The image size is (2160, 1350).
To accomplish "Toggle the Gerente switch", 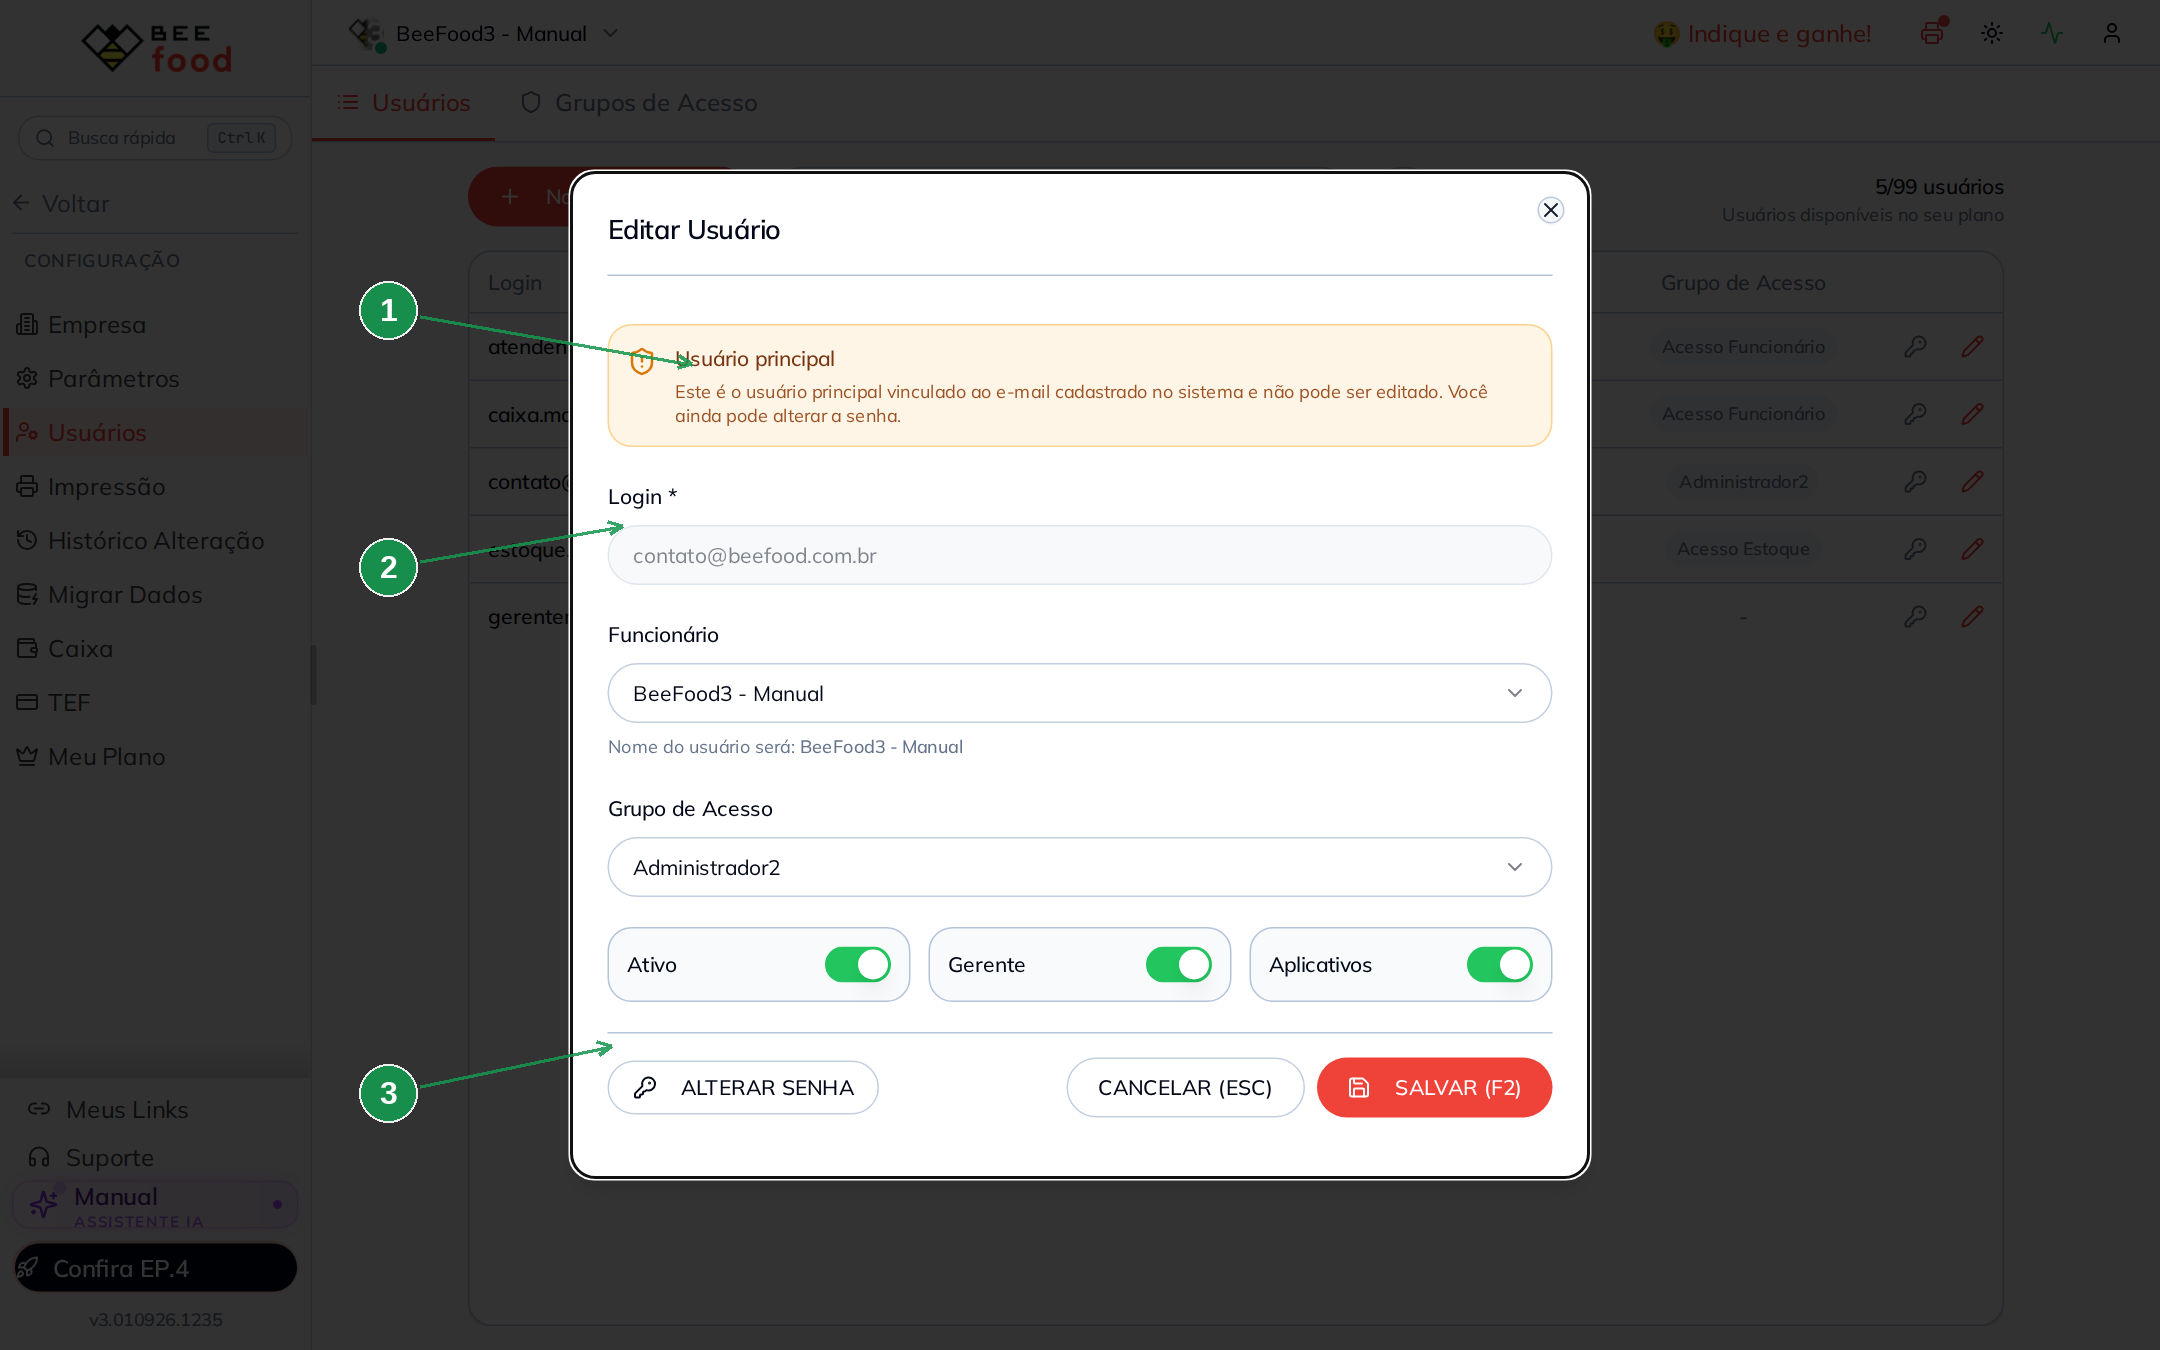I will coord(1178,965).
